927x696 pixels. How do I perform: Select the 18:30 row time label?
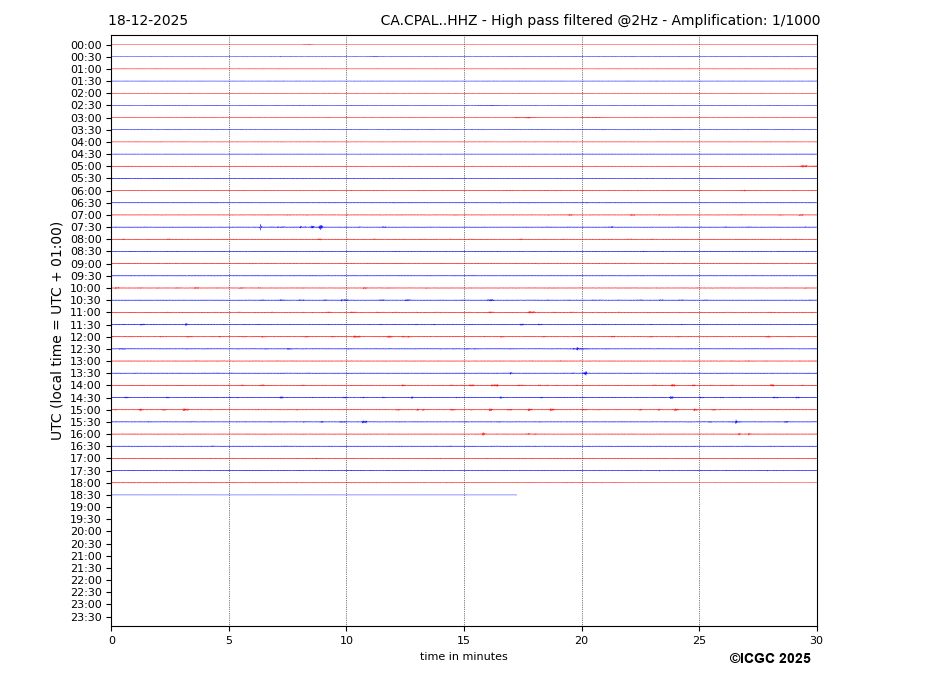pos(86,495)
